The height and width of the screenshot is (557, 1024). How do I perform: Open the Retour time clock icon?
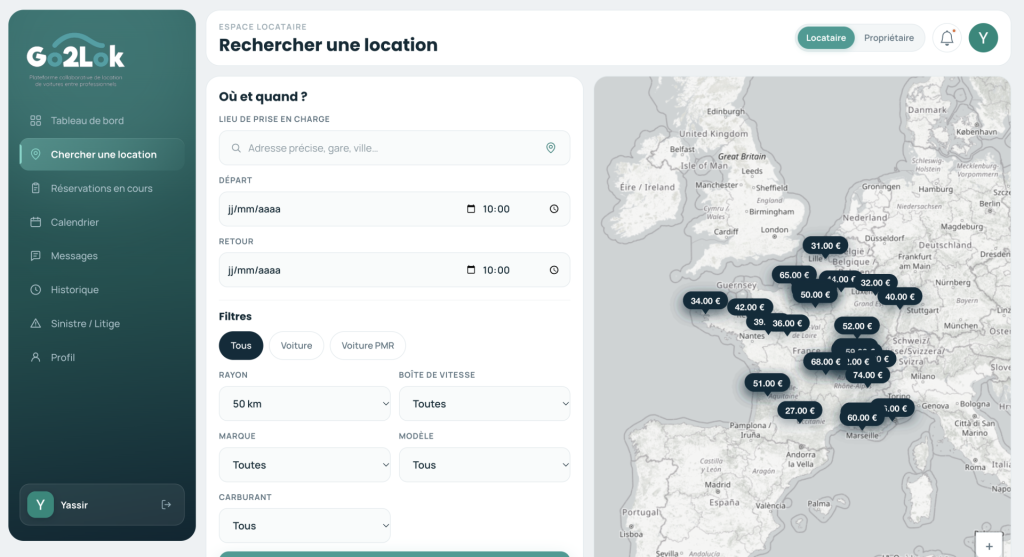coord(554,270)
